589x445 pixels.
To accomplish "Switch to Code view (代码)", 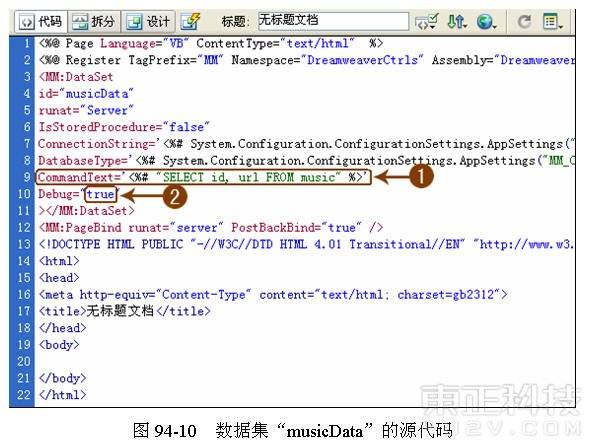I will [x=41, y=22].
